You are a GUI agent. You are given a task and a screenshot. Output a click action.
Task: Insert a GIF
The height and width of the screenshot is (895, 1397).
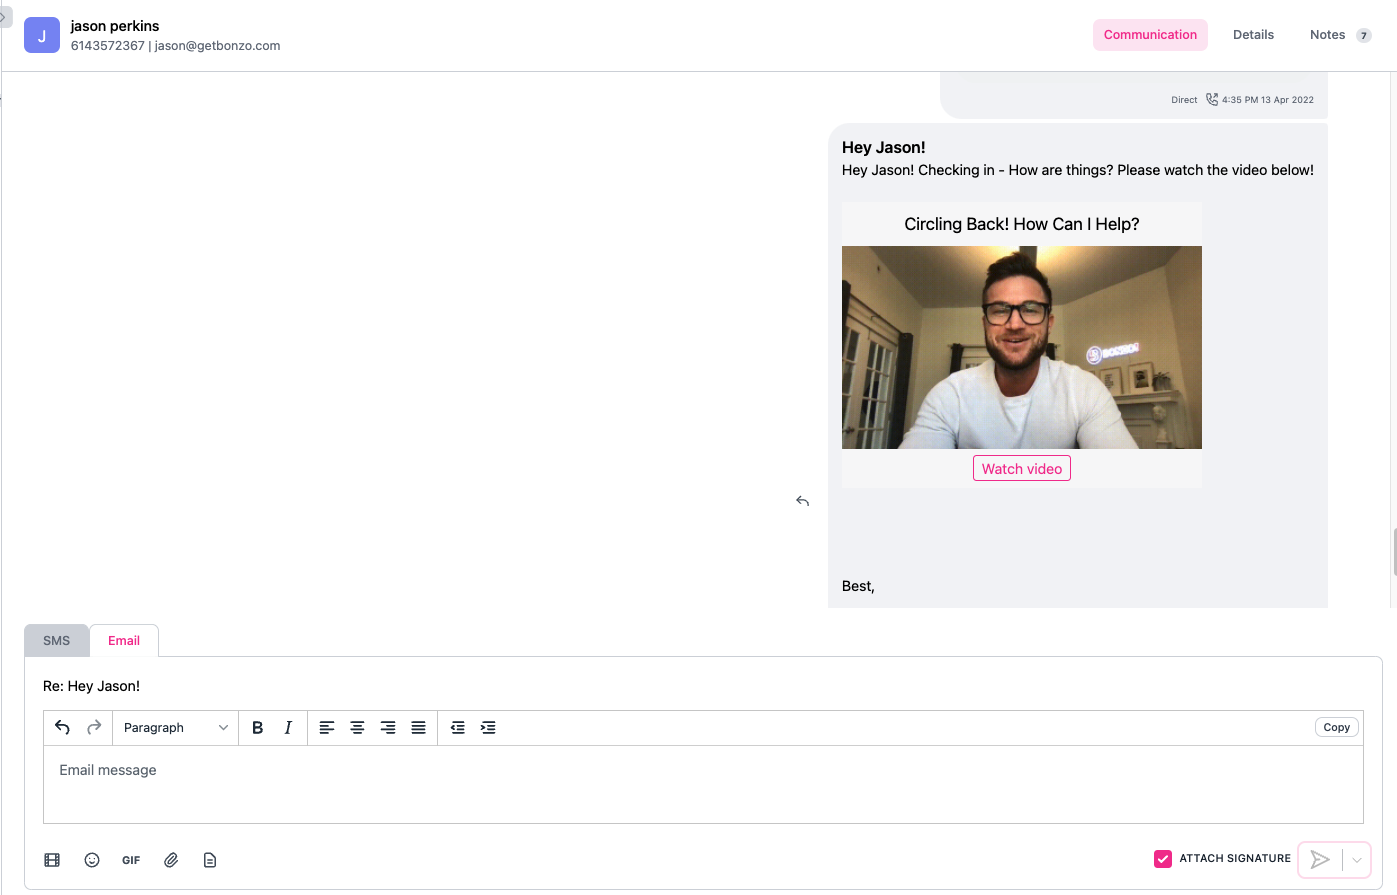click(131, 860)
